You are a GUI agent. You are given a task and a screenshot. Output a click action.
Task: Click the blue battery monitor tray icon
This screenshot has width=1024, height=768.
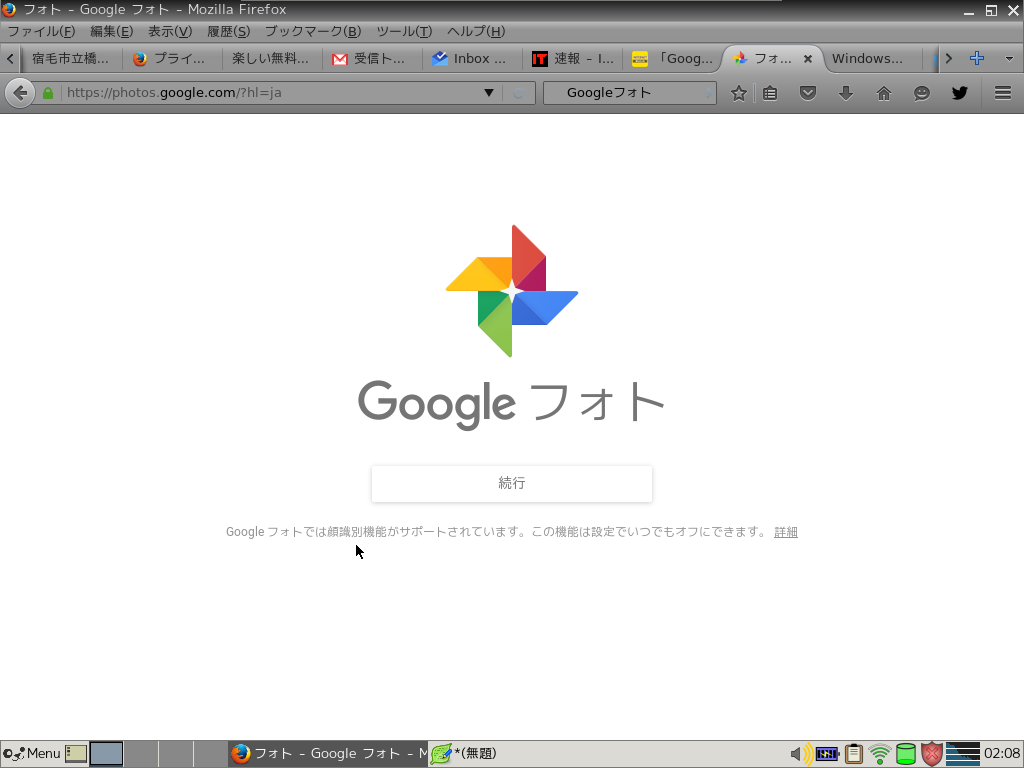click(x=827, y=754)
